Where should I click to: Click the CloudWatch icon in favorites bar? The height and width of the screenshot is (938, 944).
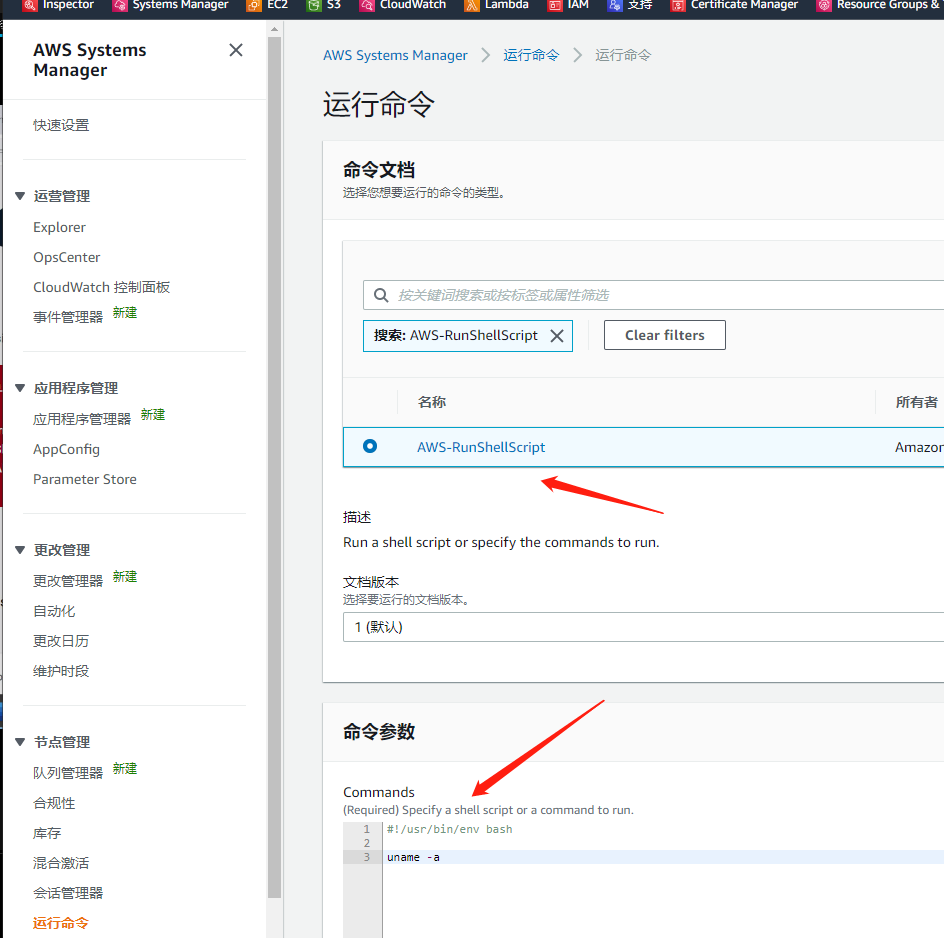pos(367,5)
